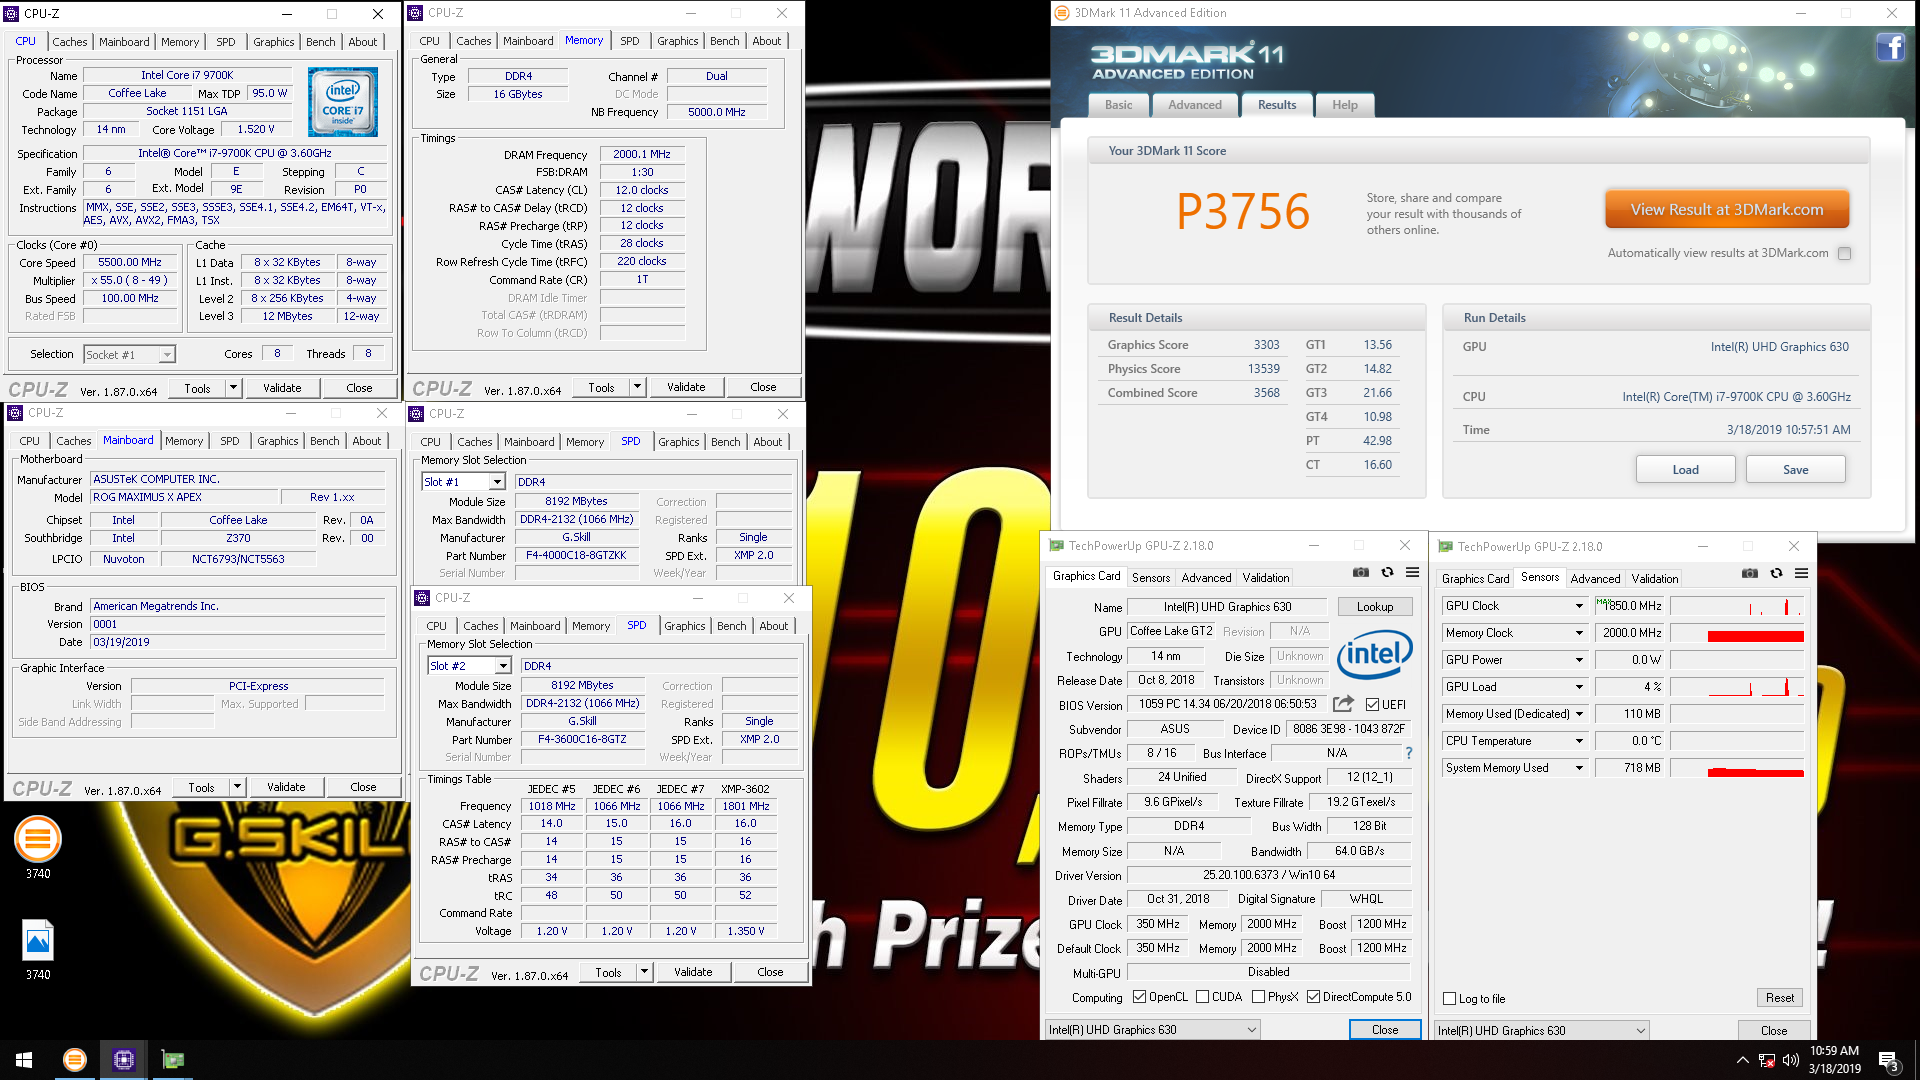Click View Result at 3DMark.com button
The image size is (1920, 1080).
click(x=1727, y=210)
